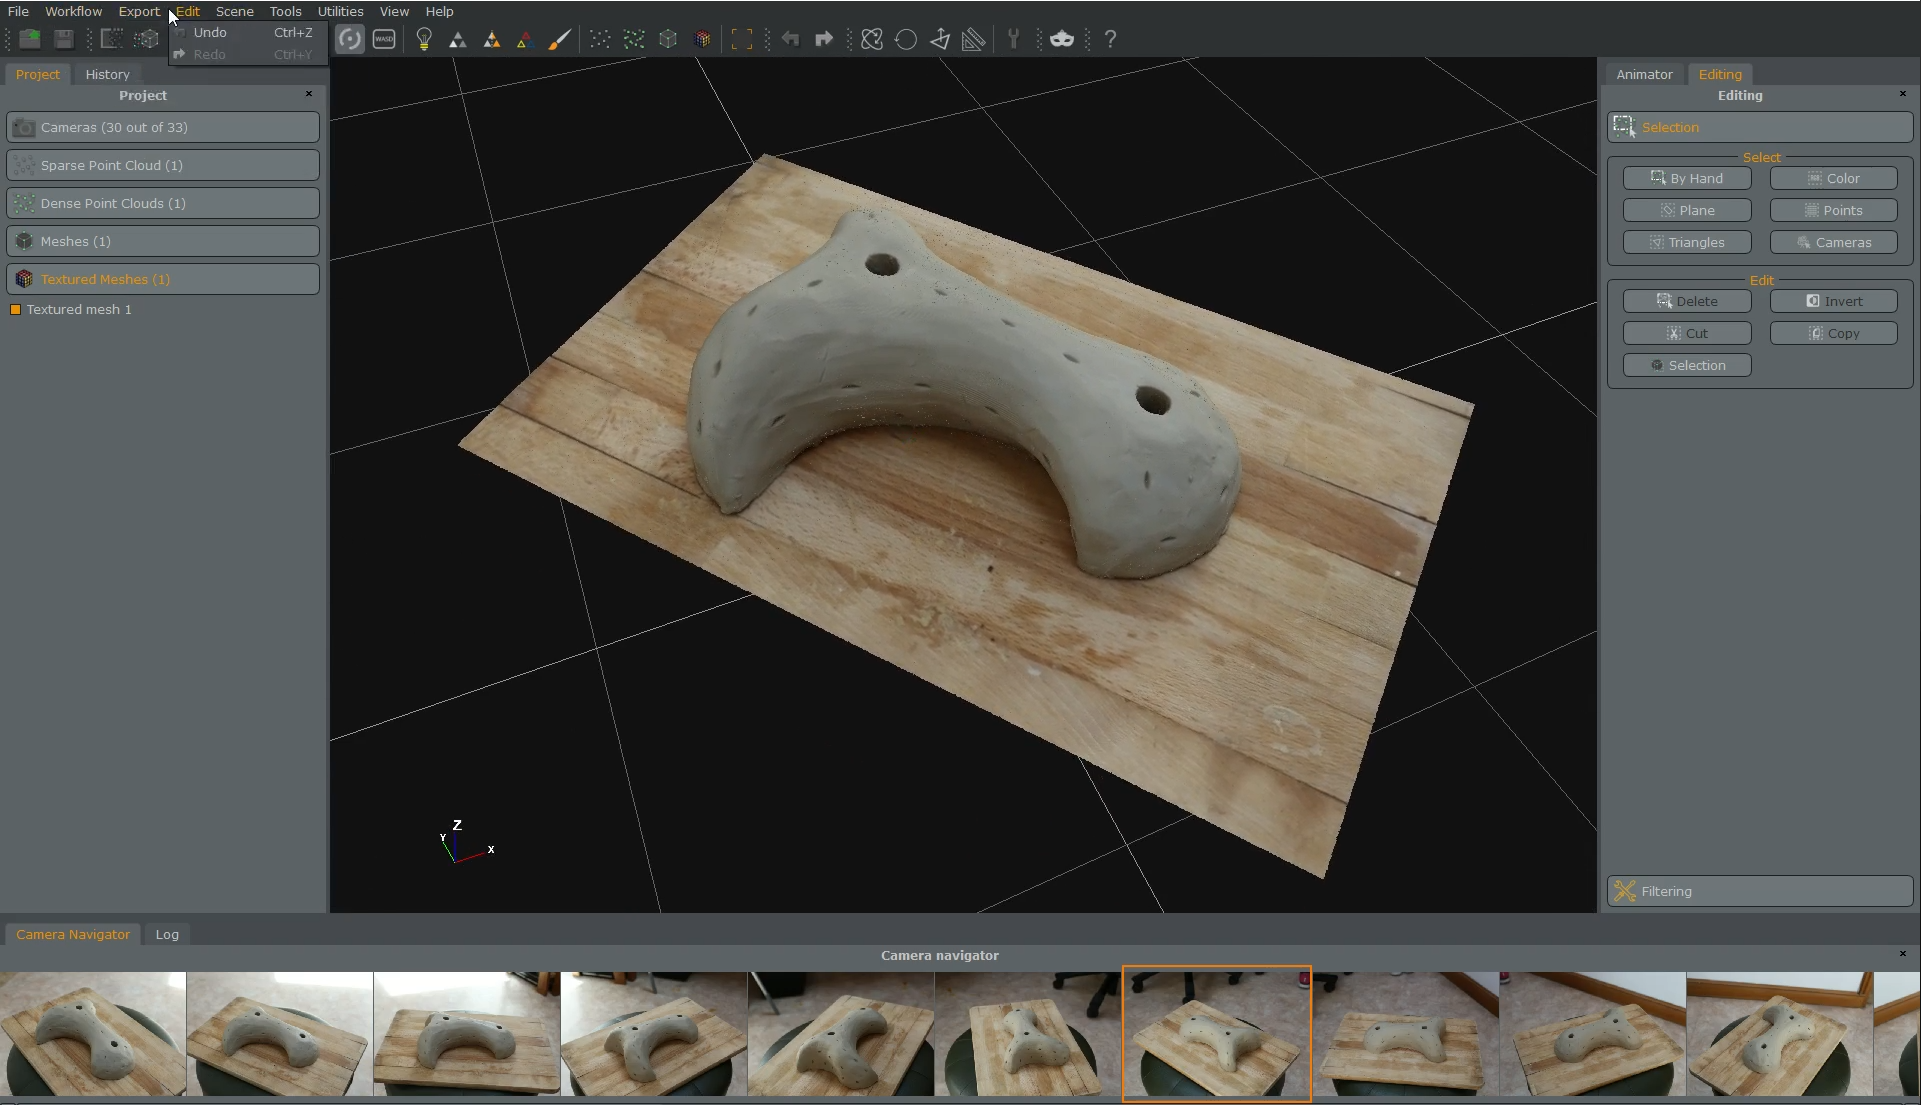Click the mask icon in toolbar
The height and width of the screenshot is (1105, 1921).
1062,39
